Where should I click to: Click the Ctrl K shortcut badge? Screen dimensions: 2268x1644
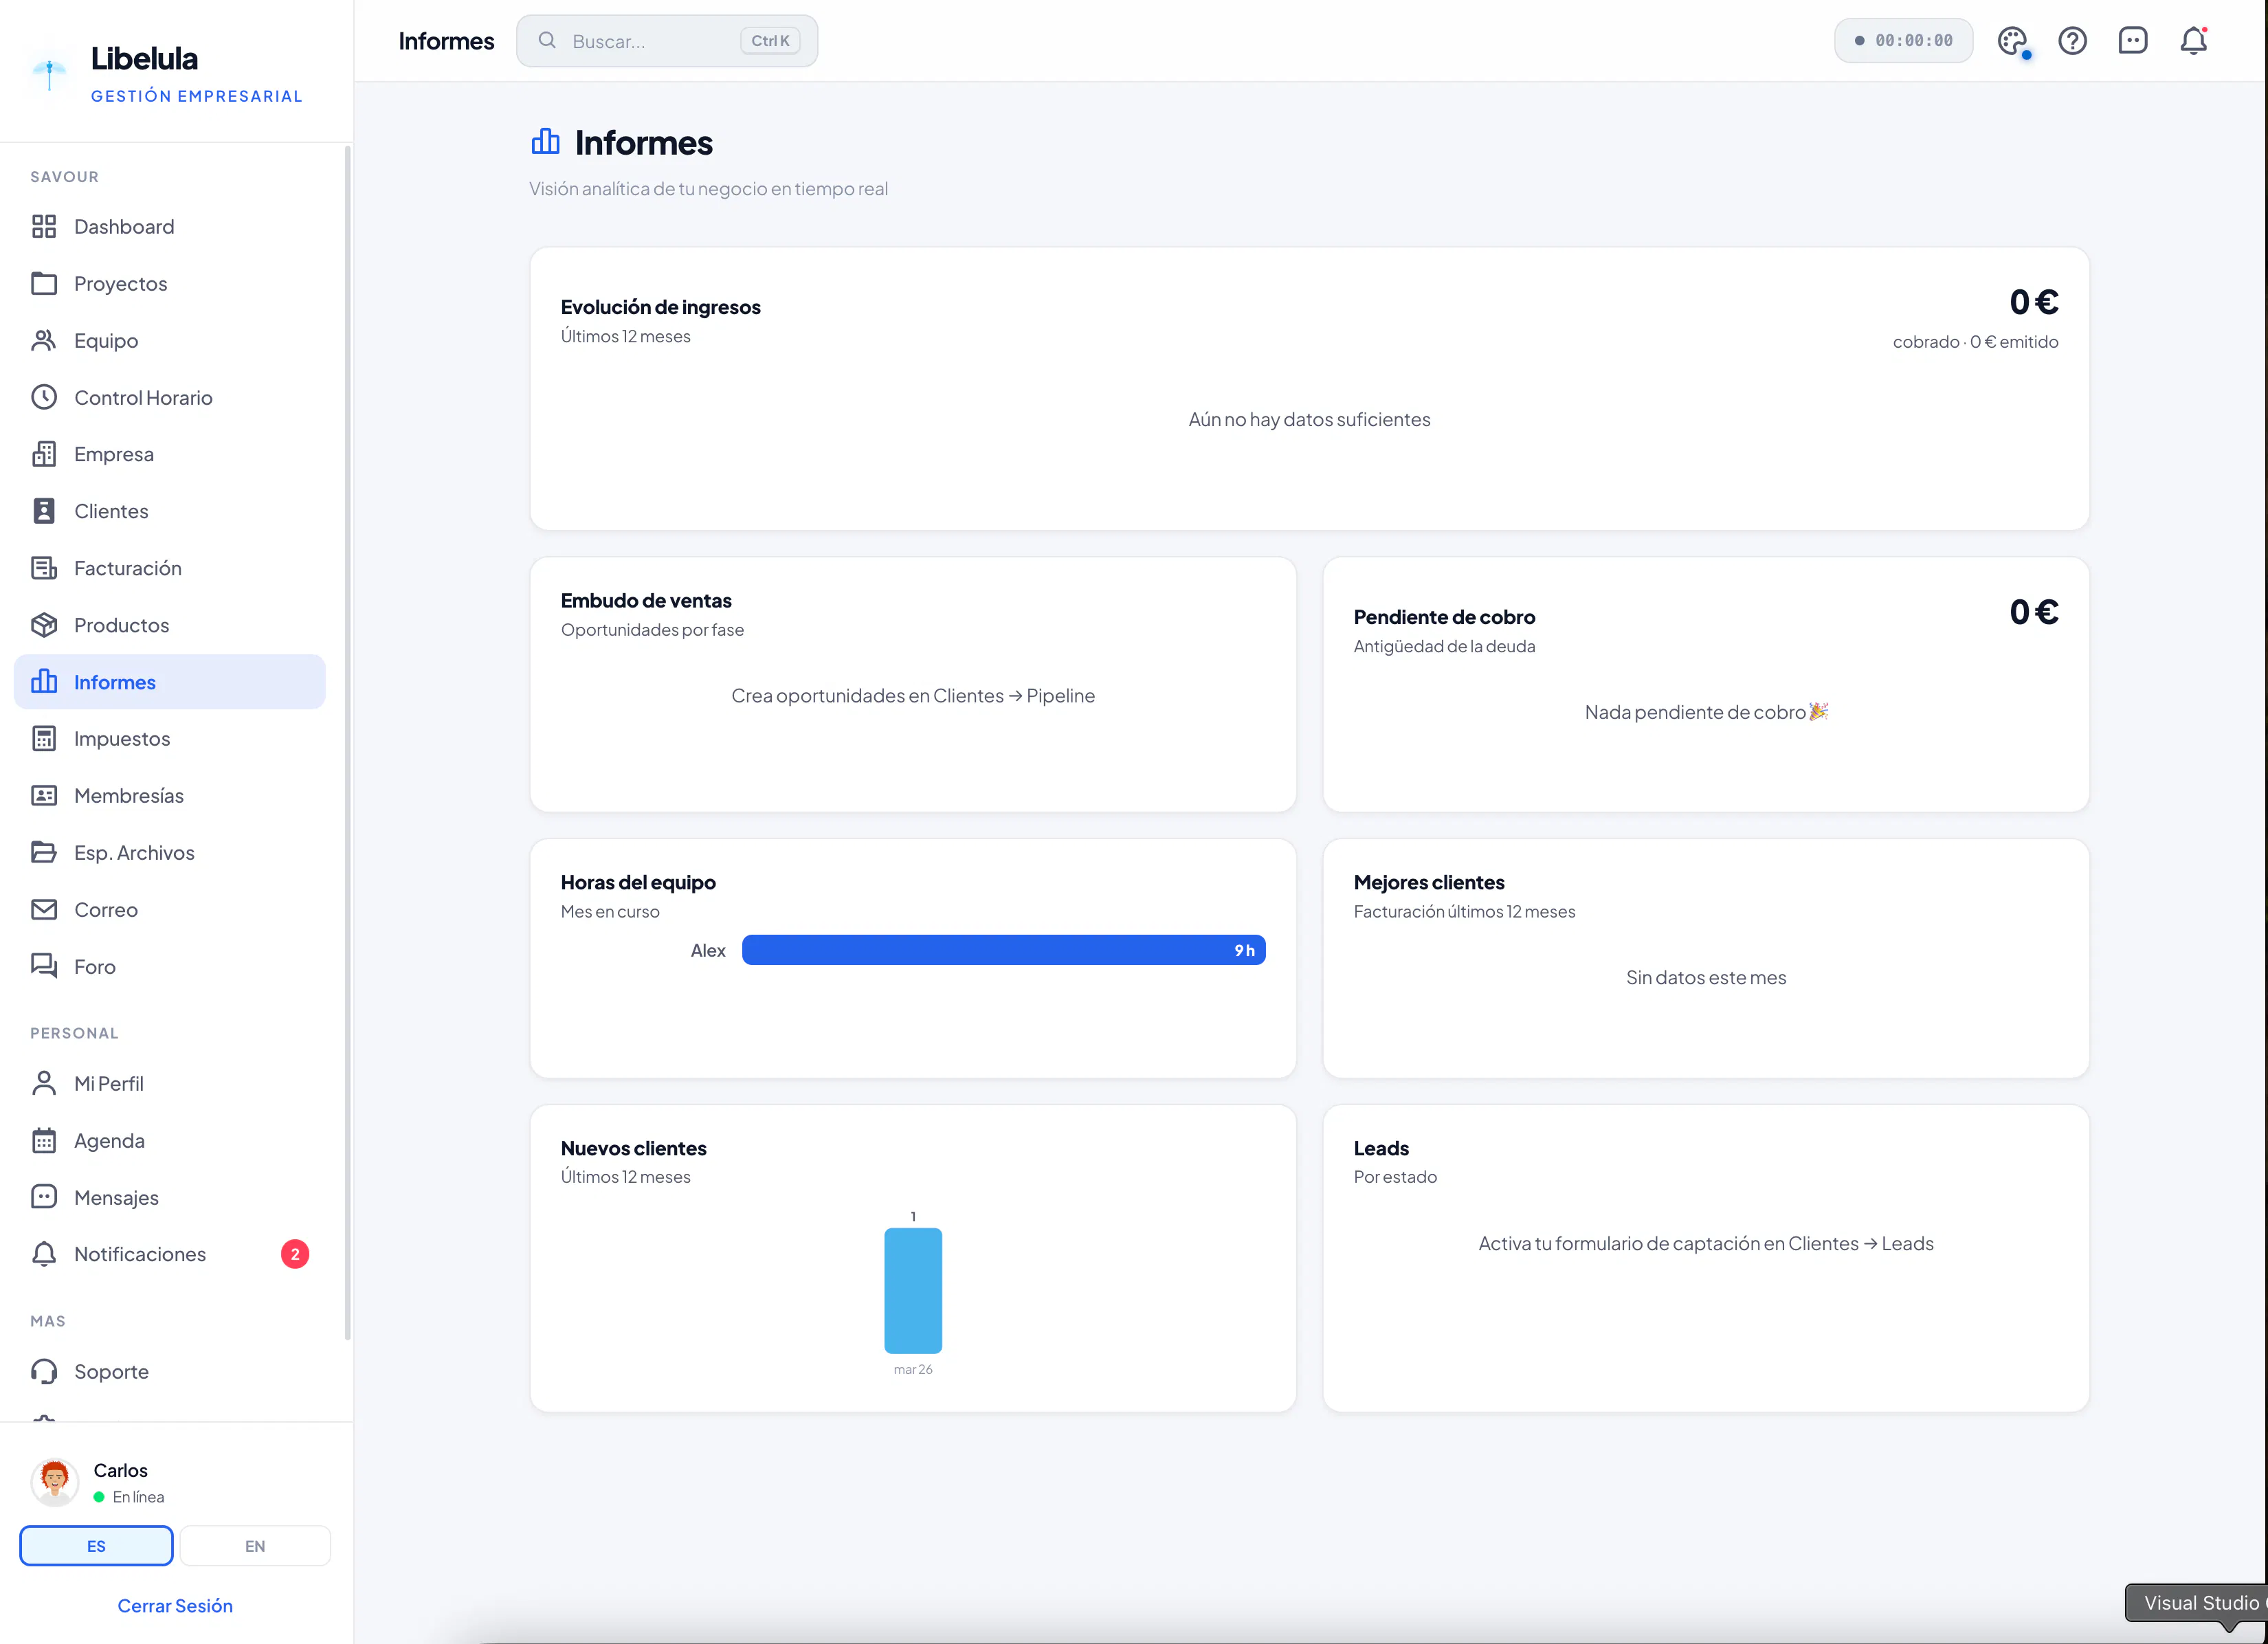tap(770, 41)
